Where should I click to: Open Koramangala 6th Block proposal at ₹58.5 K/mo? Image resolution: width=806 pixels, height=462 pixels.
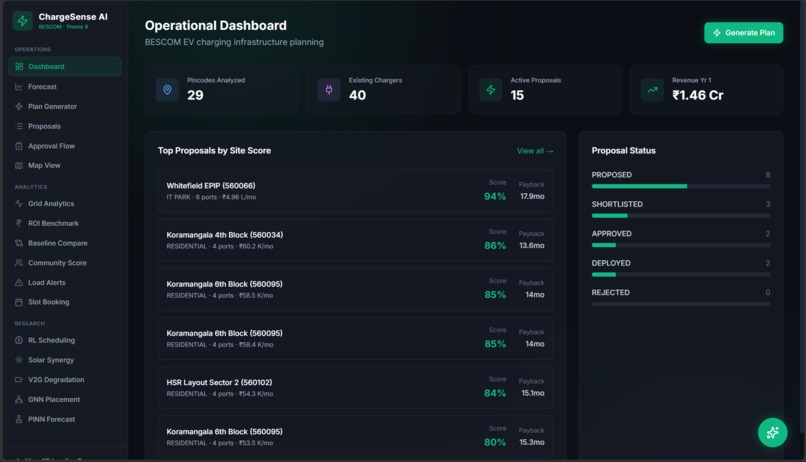coord(355,289)
